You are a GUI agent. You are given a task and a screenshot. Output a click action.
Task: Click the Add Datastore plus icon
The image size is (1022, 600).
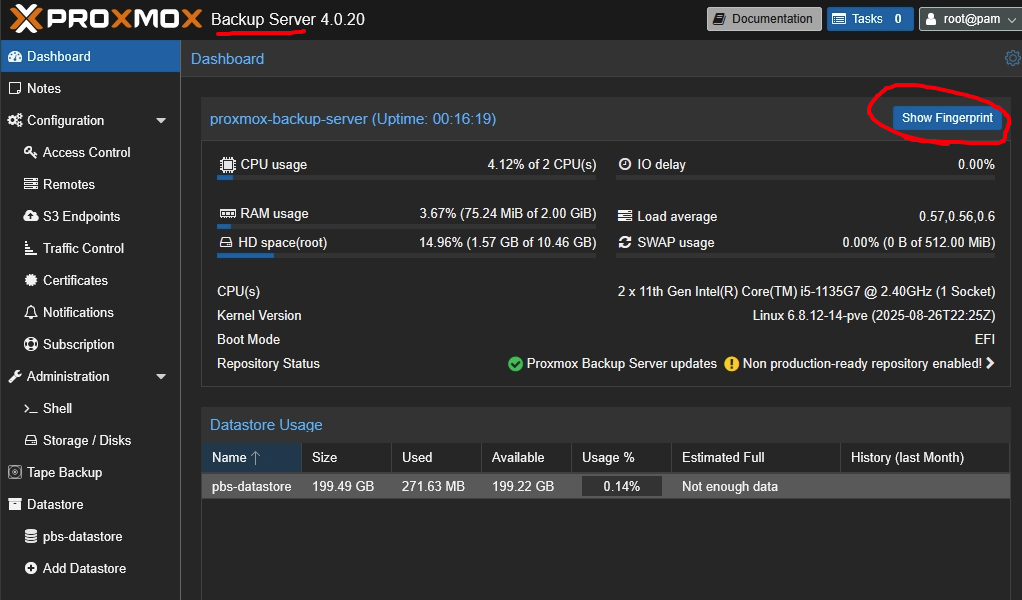coord(31,569)
